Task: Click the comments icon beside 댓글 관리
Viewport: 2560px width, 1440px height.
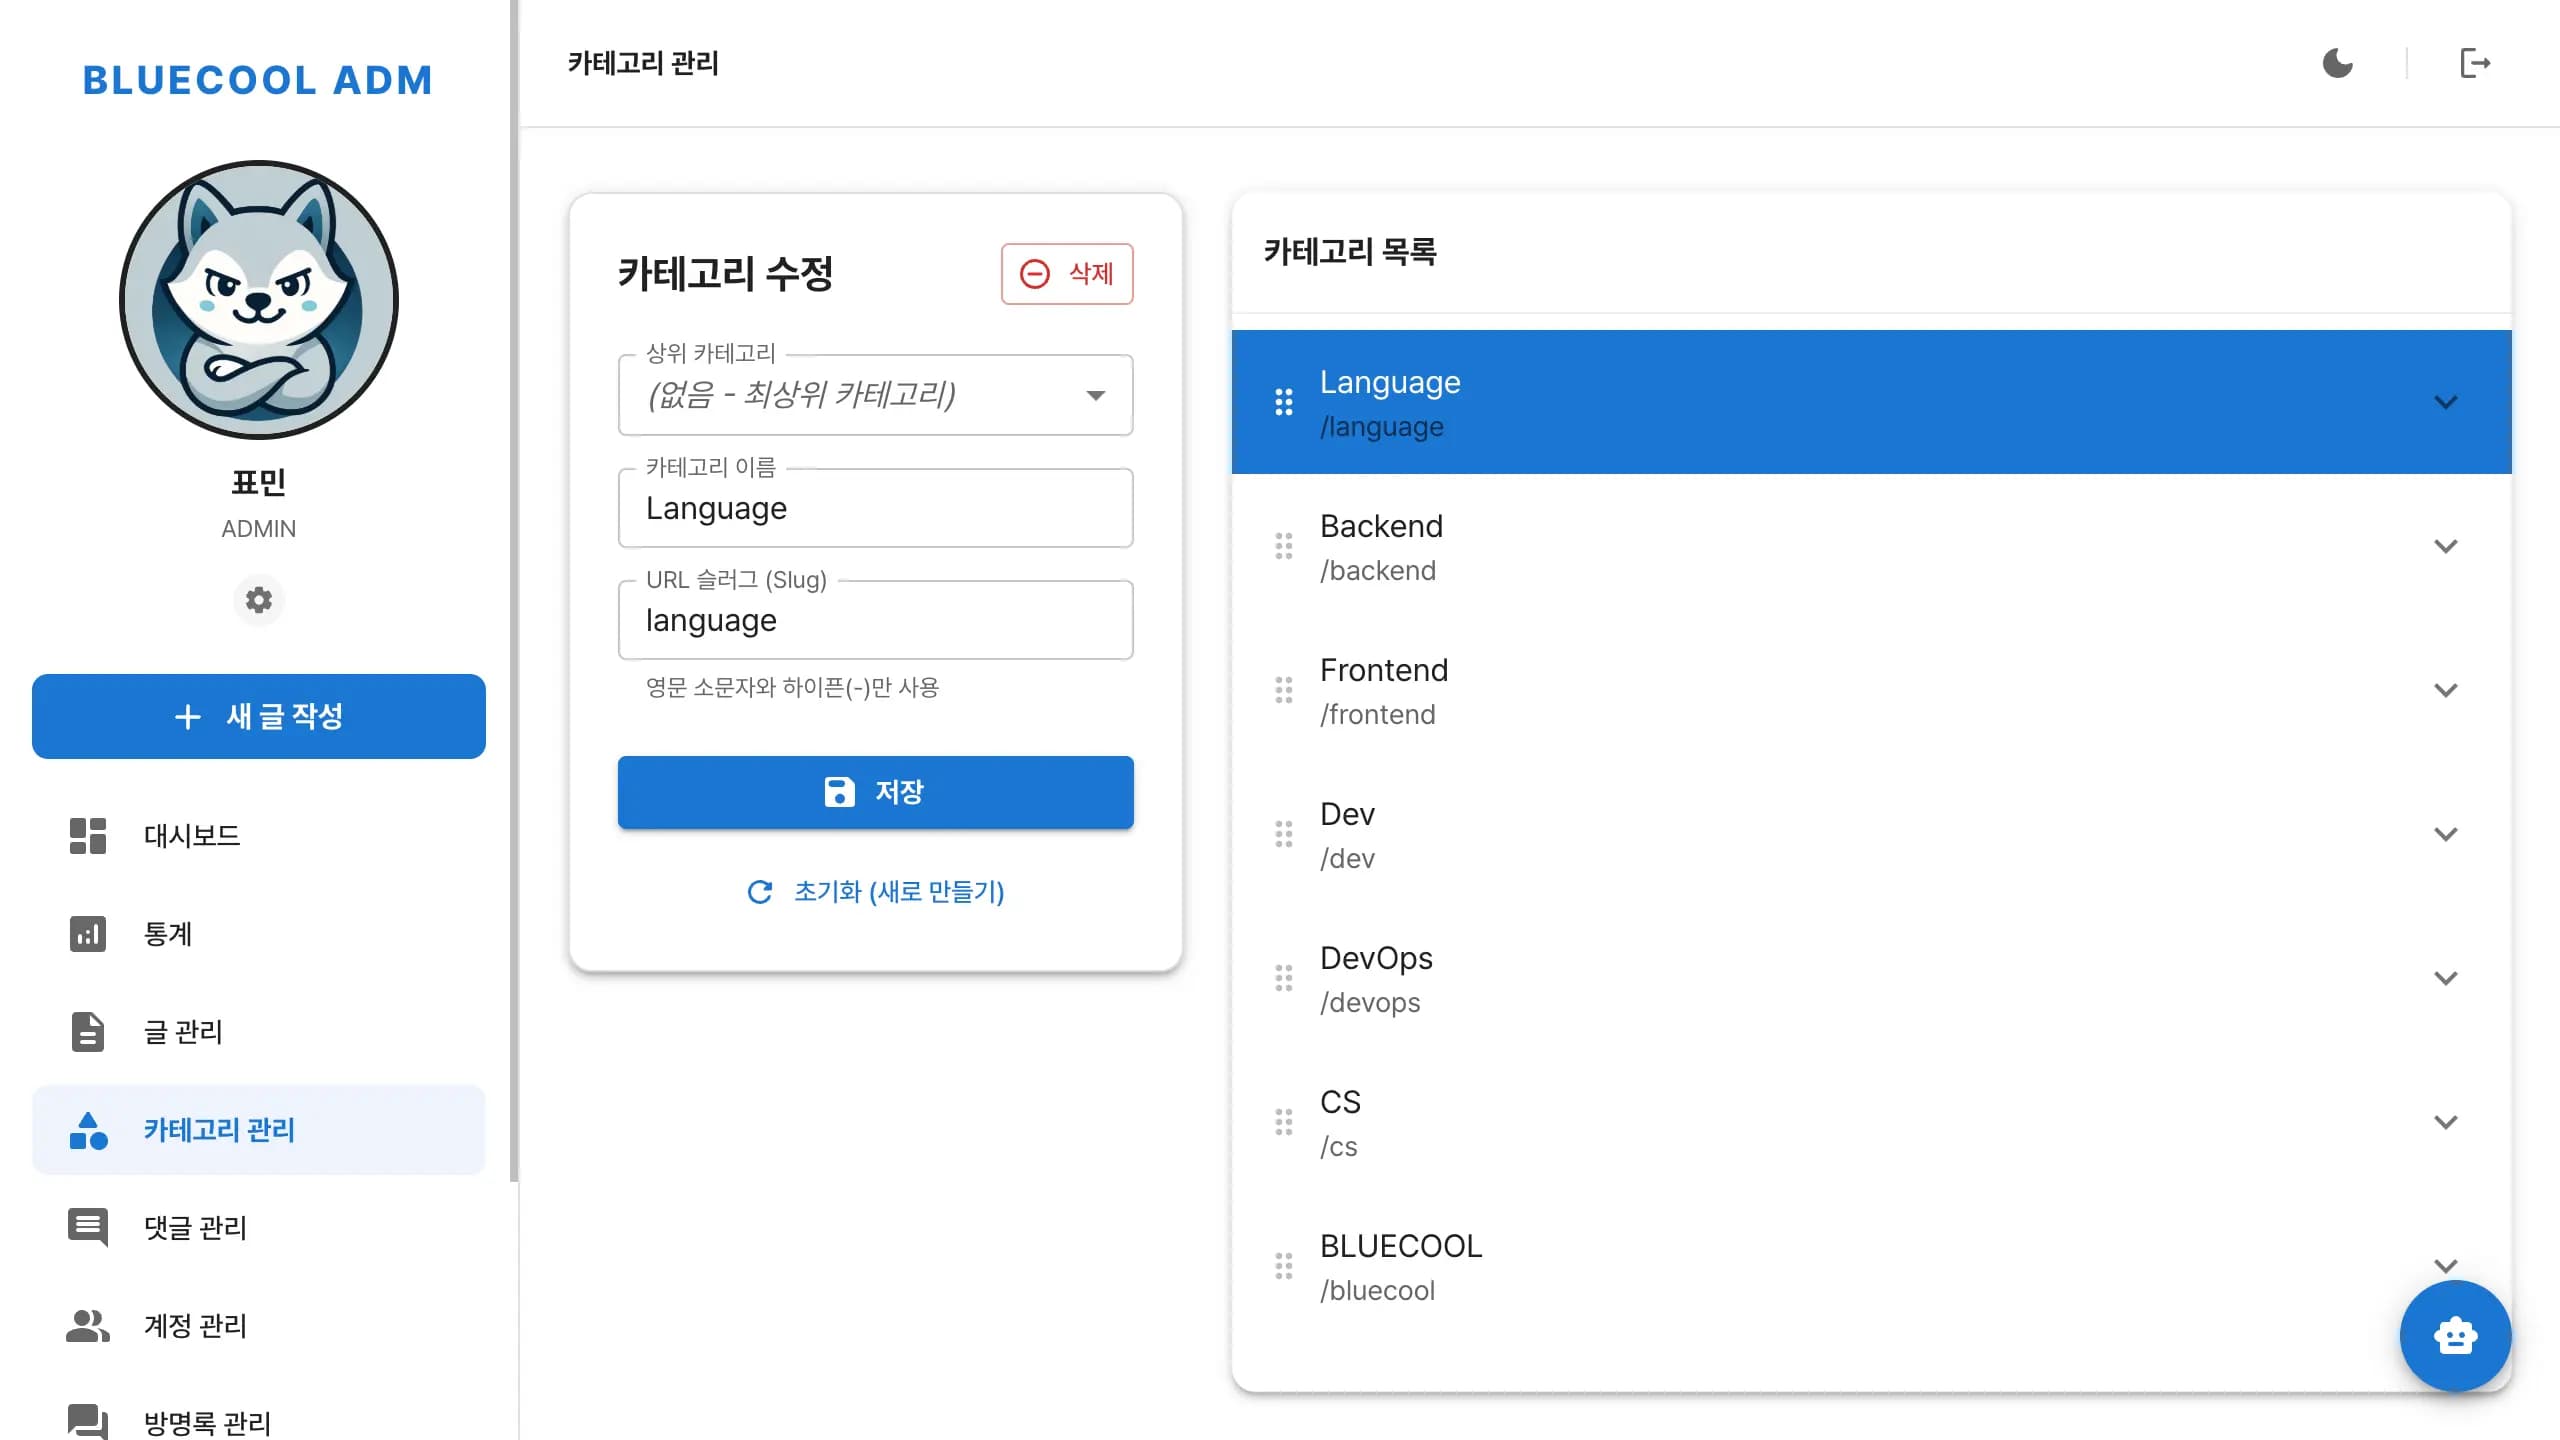Action: (87, 1227)
